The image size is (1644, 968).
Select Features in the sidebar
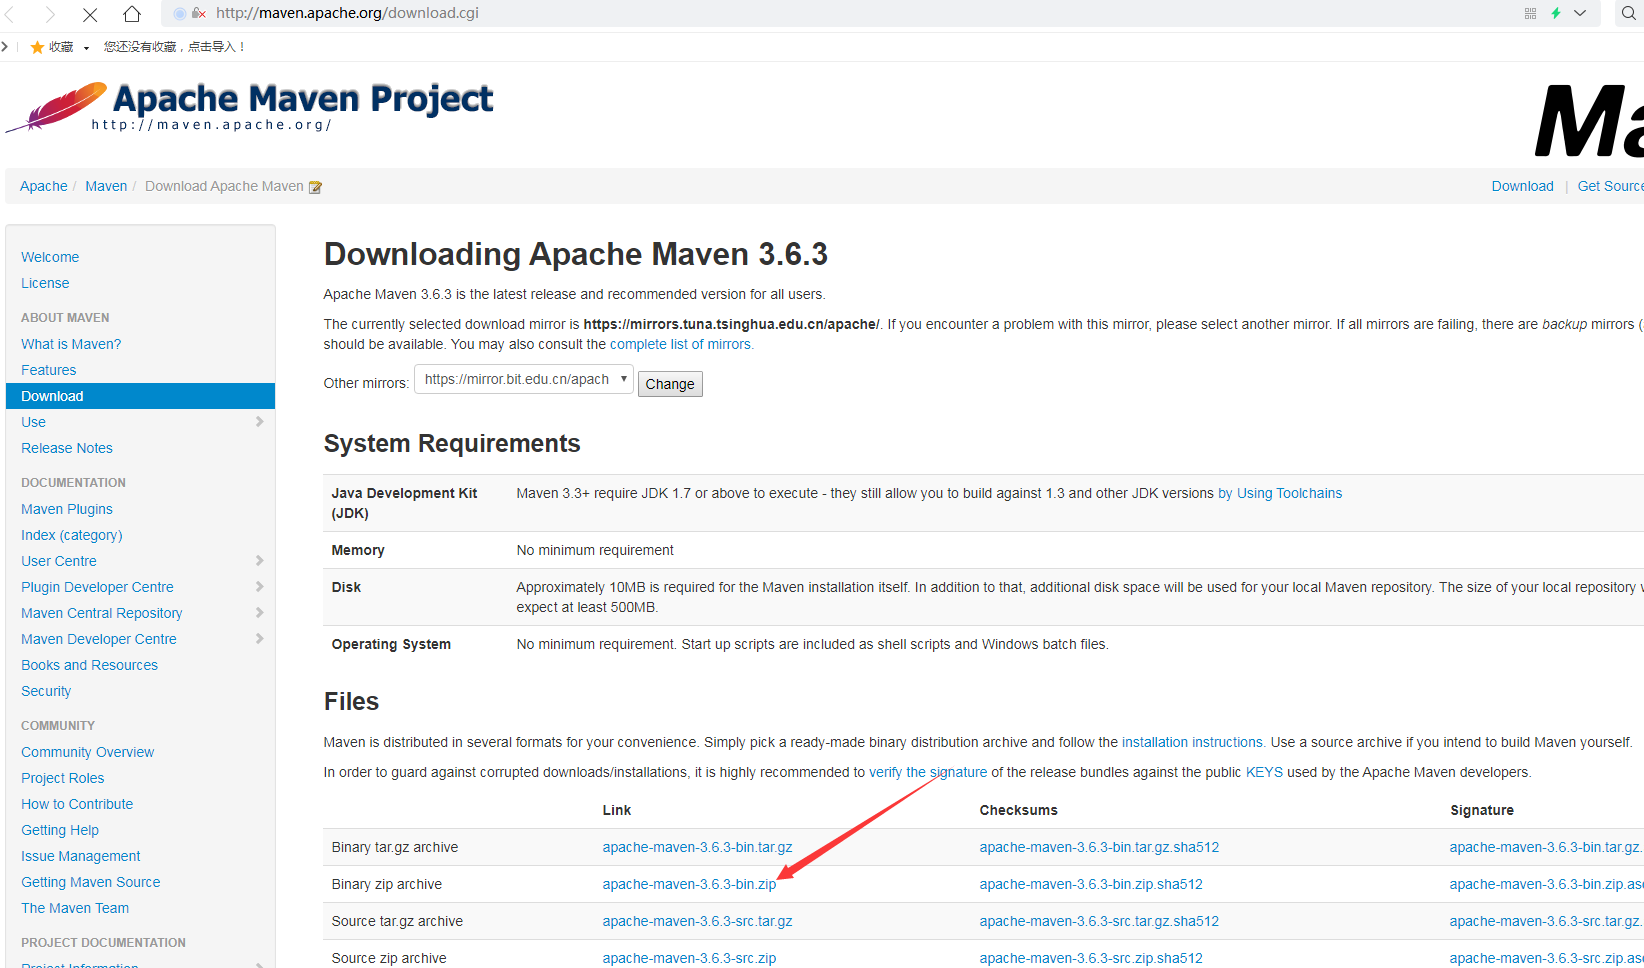[x=48, y=370]
